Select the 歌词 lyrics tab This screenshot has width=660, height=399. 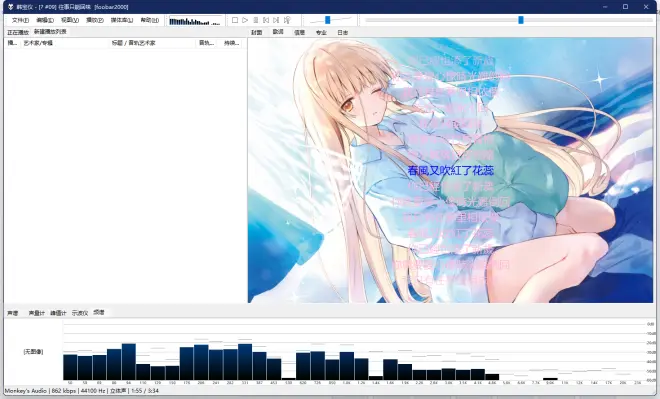(278, 32)
